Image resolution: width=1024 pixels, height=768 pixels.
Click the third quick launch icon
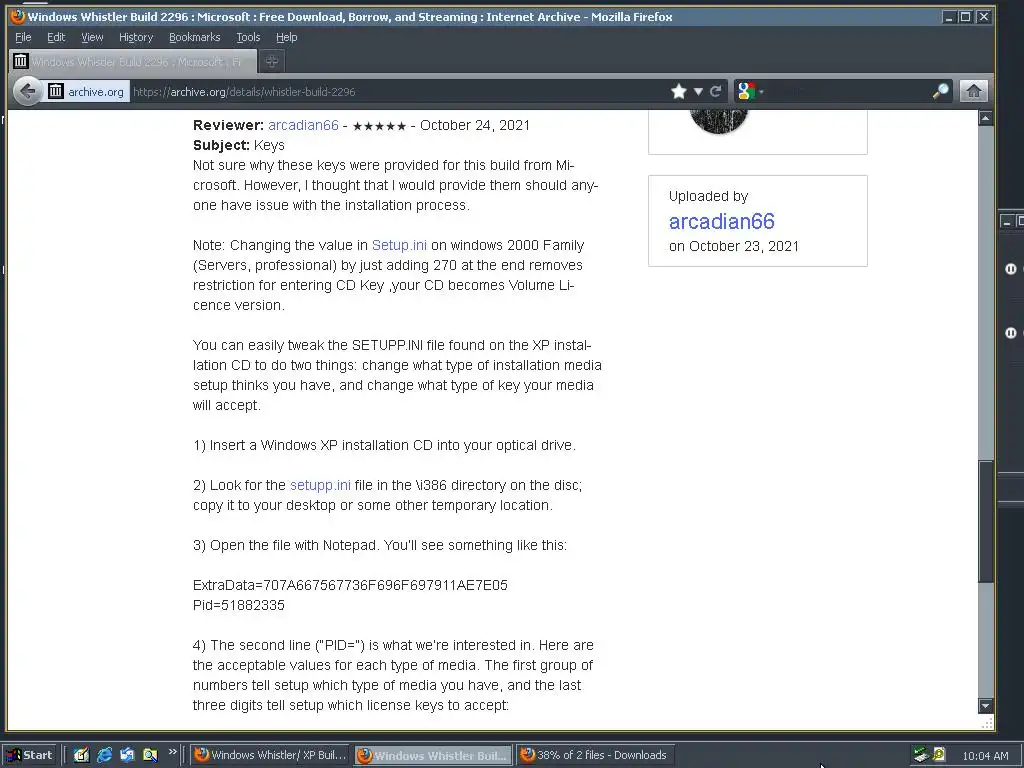click(127, 755)
